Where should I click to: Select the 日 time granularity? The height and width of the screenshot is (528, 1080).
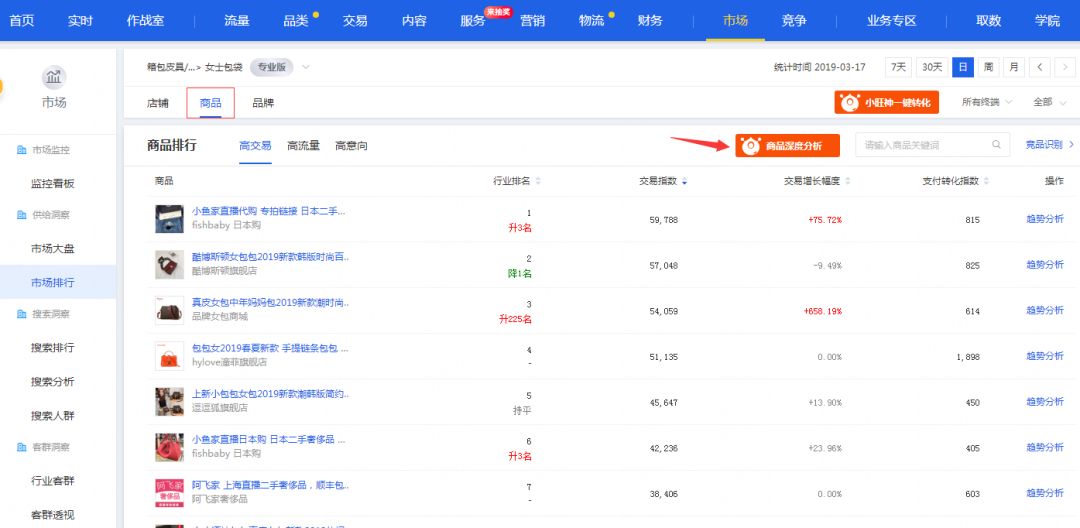point(963,67)
